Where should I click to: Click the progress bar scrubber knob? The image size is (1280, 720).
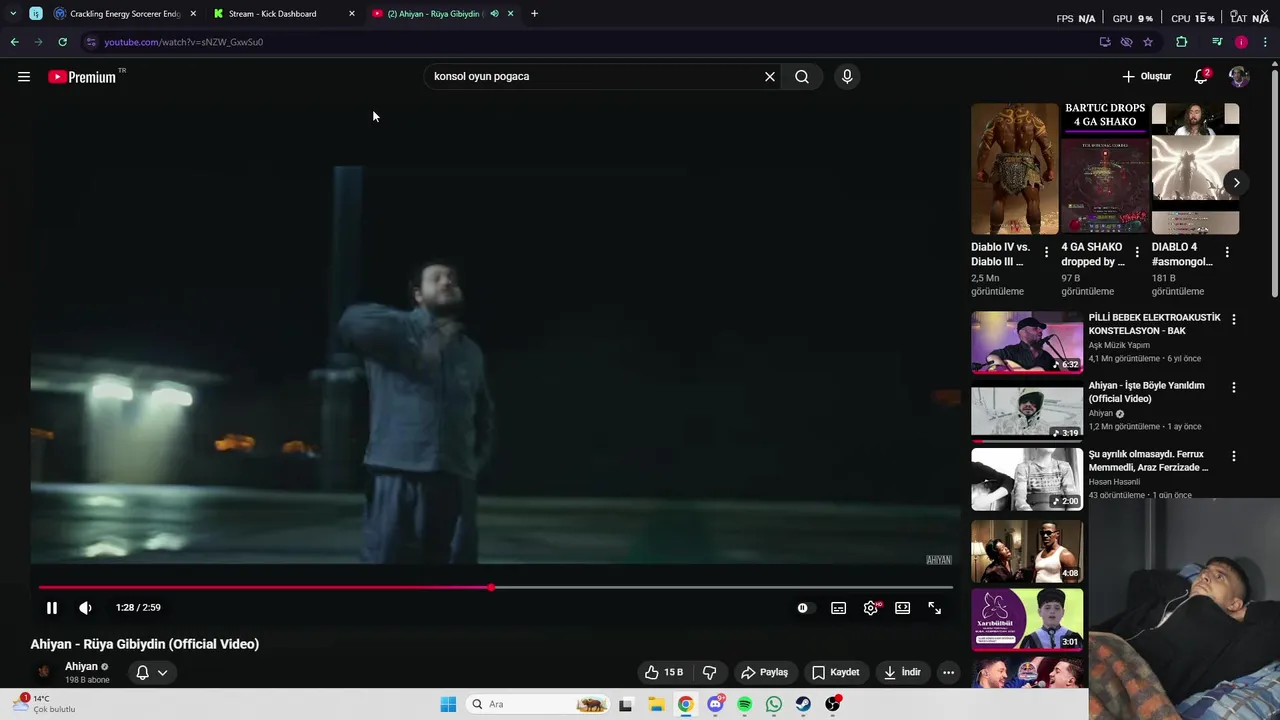pyautogui.click(x=491, y=587)
